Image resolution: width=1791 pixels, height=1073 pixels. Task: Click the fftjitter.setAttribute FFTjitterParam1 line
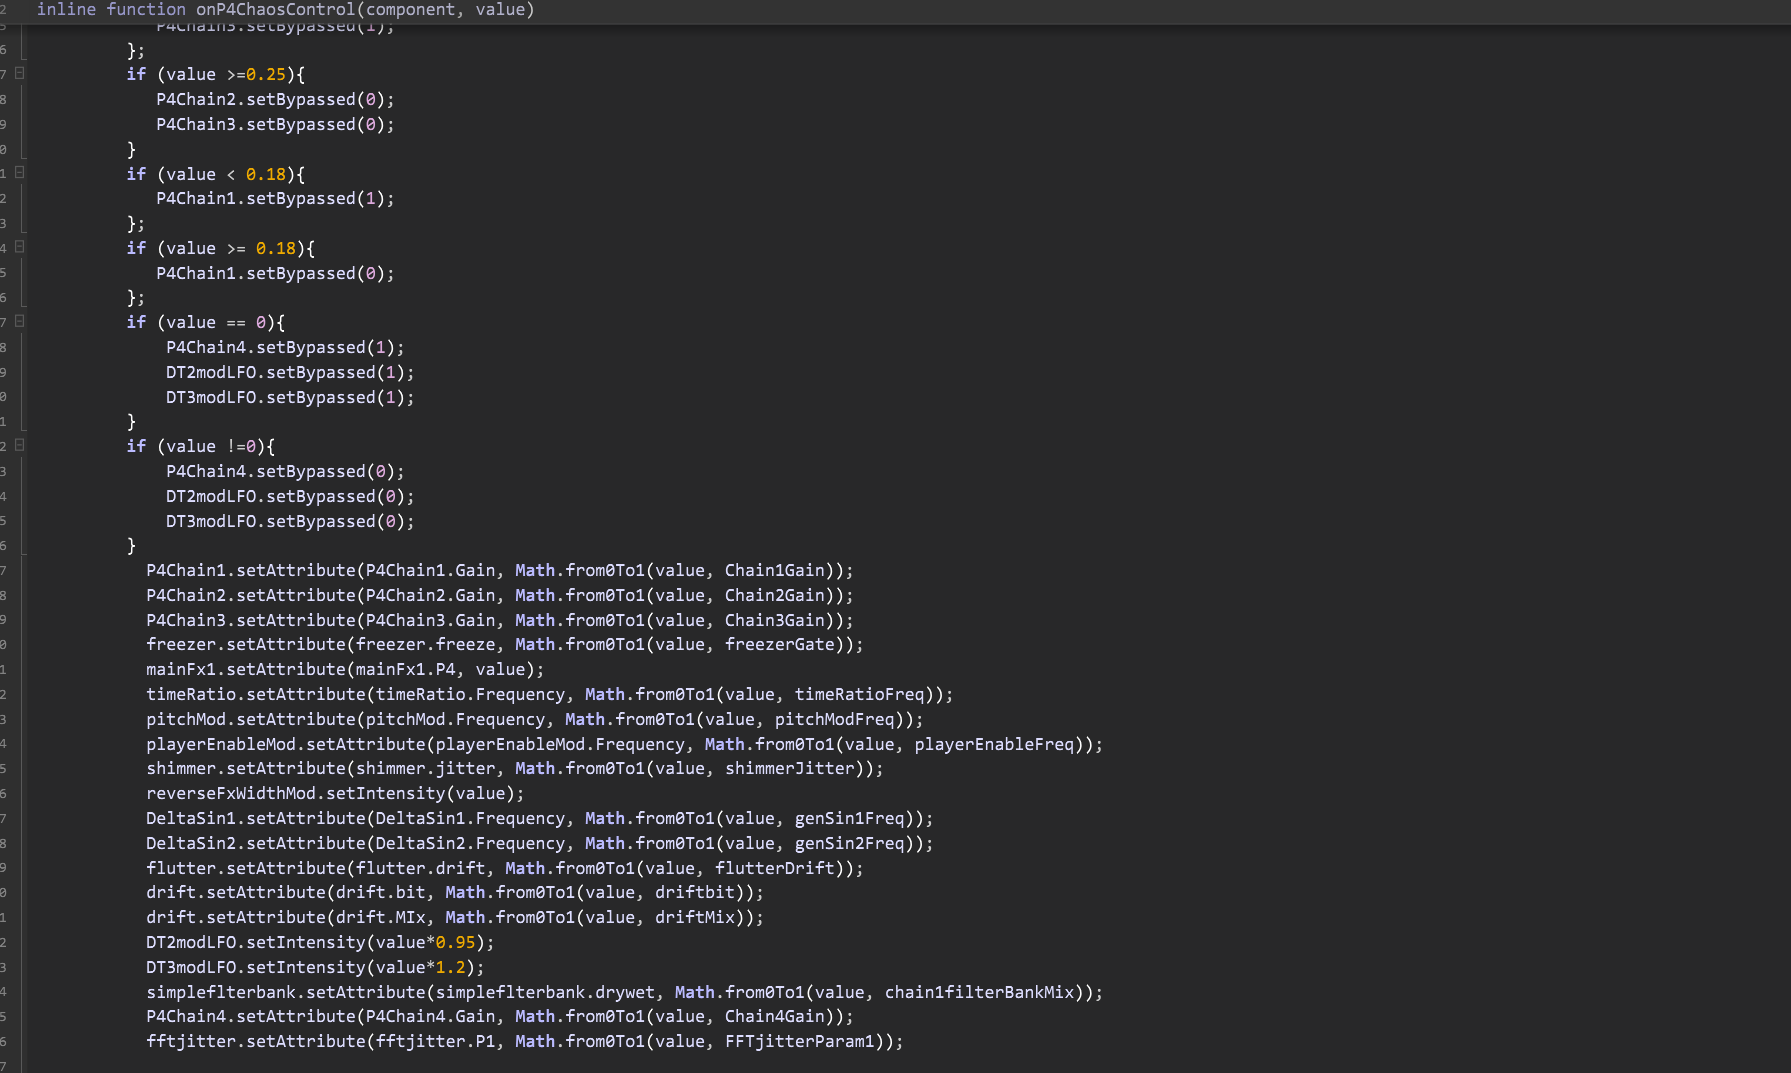pyautogui.click(x=525, y=1041)
